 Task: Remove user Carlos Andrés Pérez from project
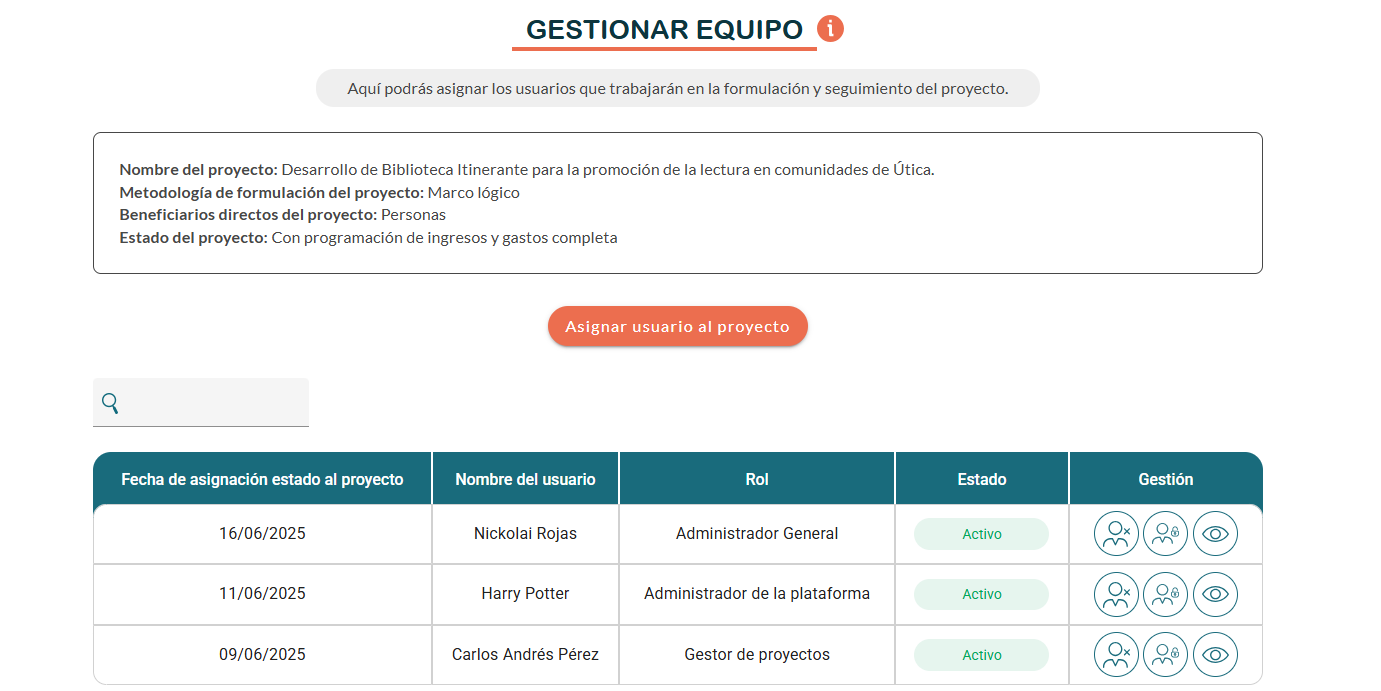[x=1116, y=655]
